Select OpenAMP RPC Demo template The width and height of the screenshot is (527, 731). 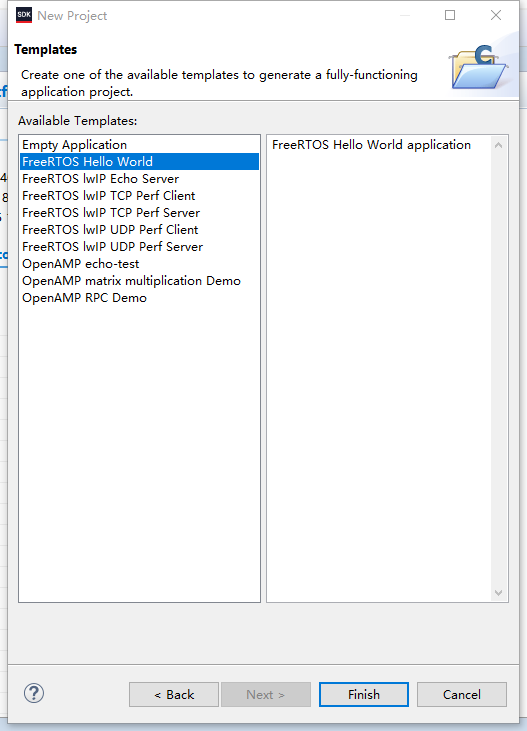(x=139, y=298)
